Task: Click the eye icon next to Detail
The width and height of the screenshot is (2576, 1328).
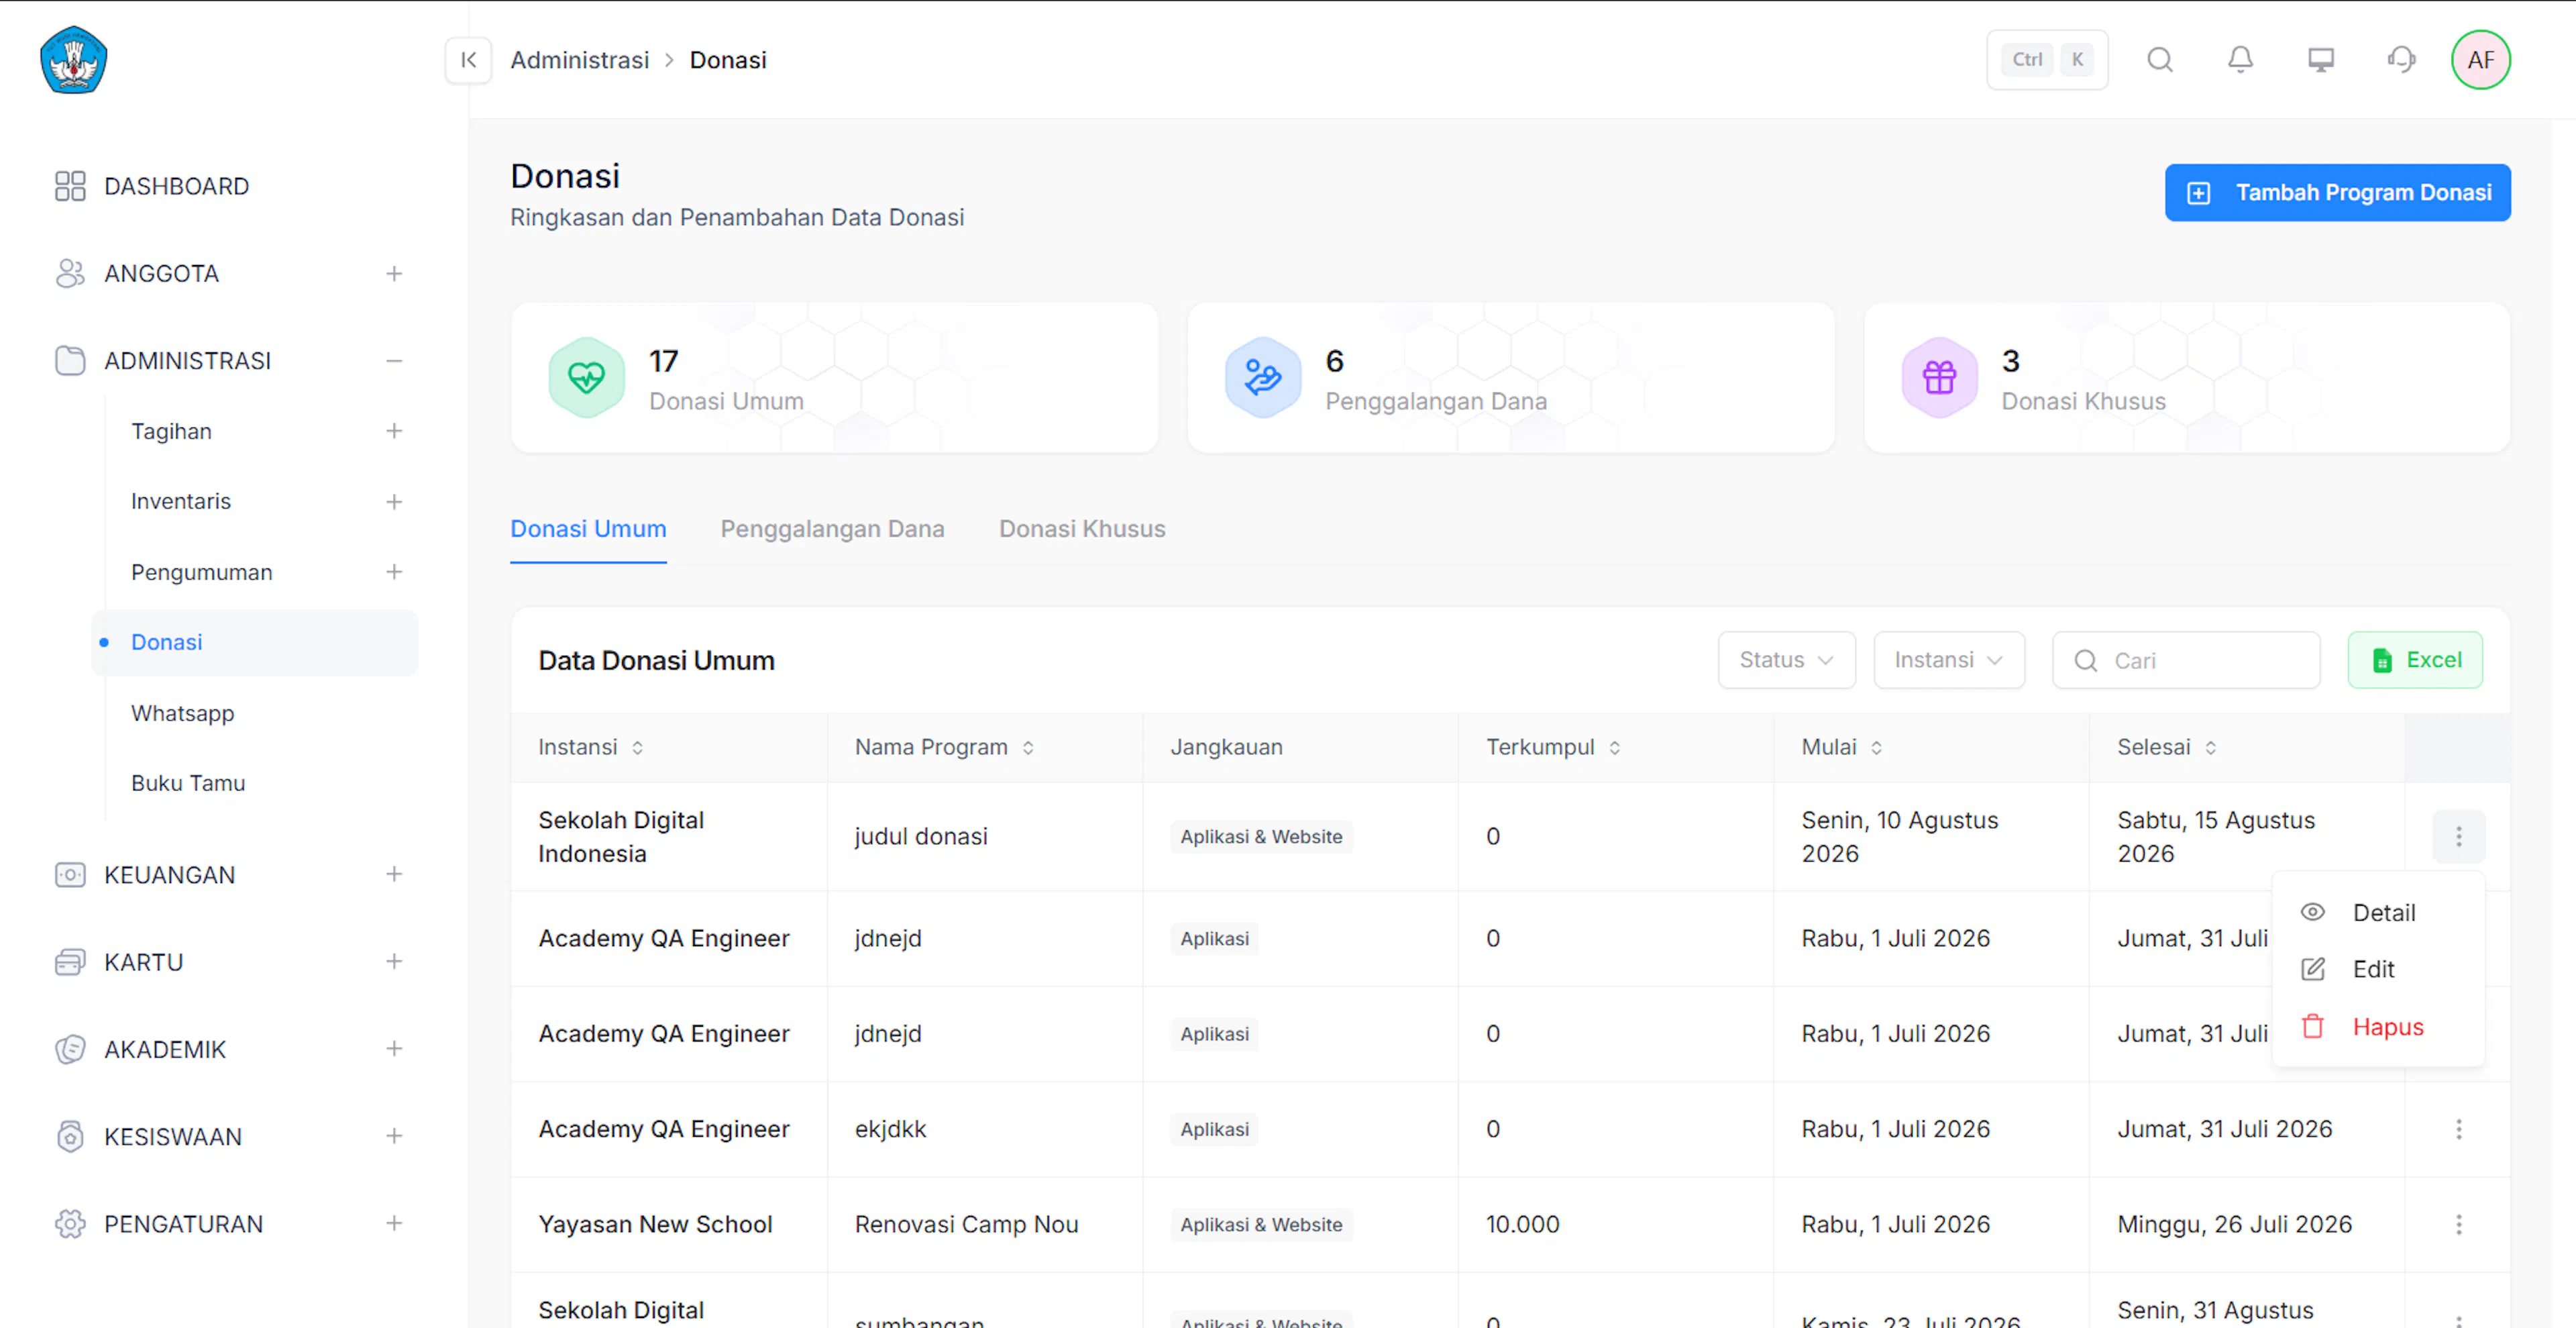Action: click(2313, 912)
